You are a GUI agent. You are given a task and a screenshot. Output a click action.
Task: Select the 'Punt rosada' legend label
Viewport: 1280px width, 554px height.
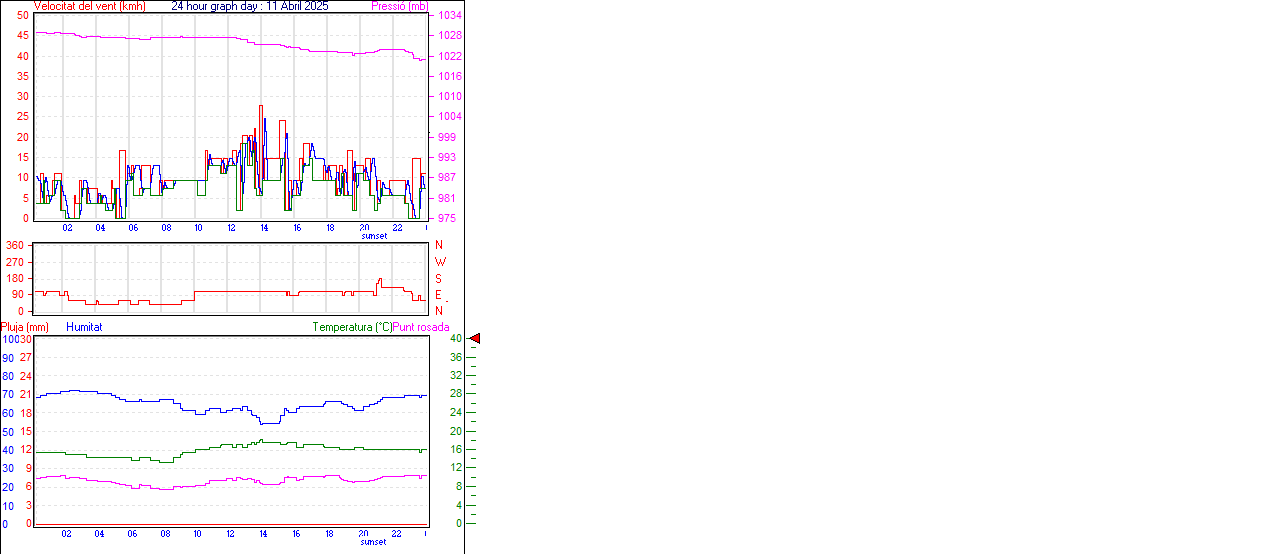click(421, 327)
